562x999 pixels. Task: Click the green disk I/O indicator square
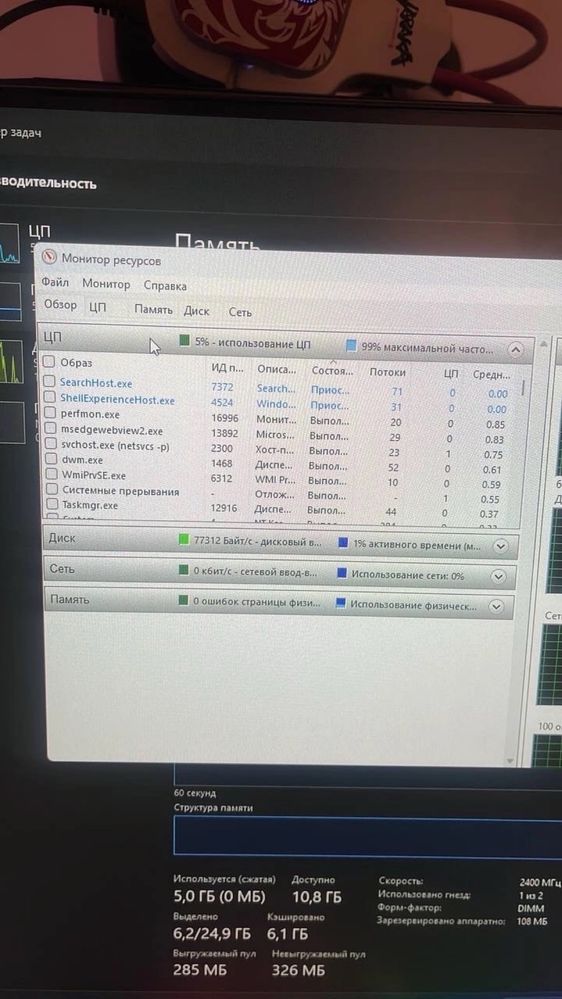pyautogui.click(x=184, y=540)
